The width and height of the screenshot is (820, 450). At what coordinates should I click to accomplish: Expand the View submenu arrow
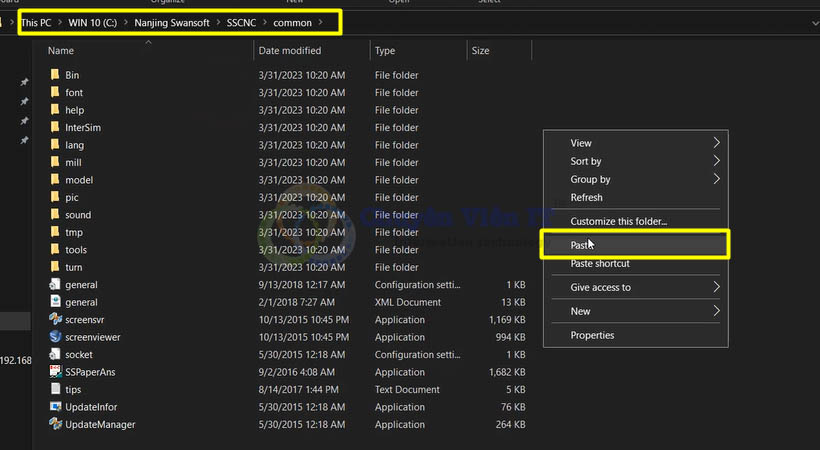click(716, 143)
